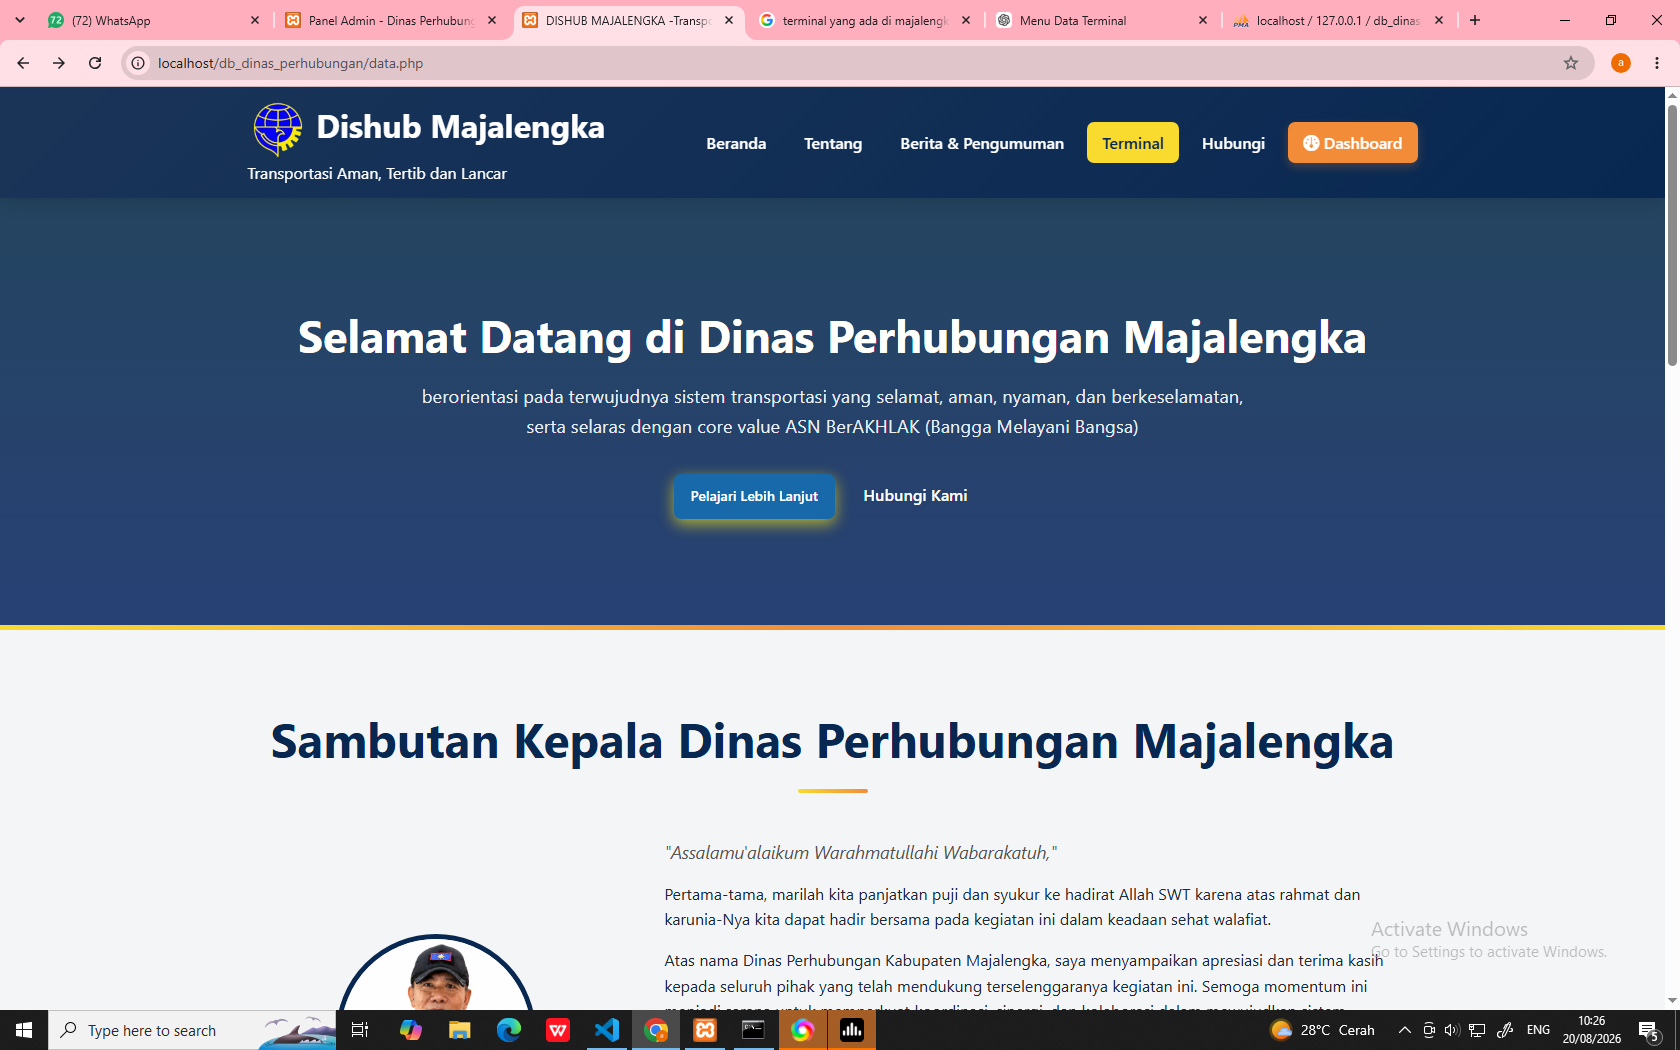Click the Windows taskbar search box

click(x=192, y=1030)
